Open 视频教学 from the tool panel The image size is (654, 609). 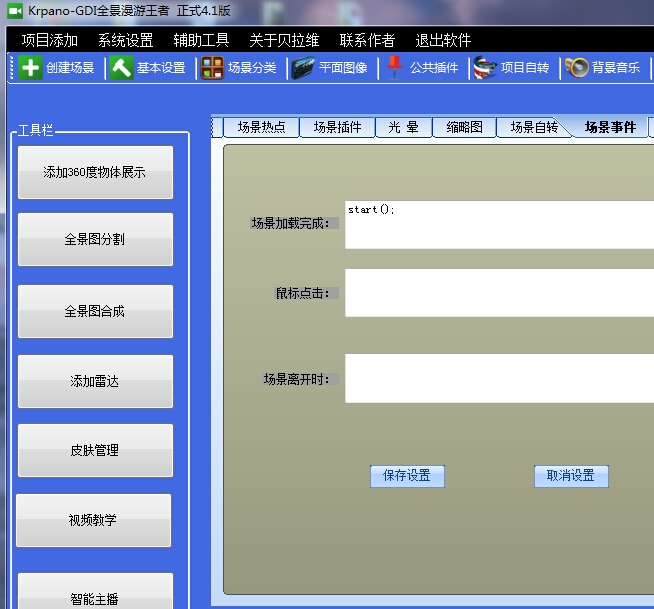click(x=93, y=520)
